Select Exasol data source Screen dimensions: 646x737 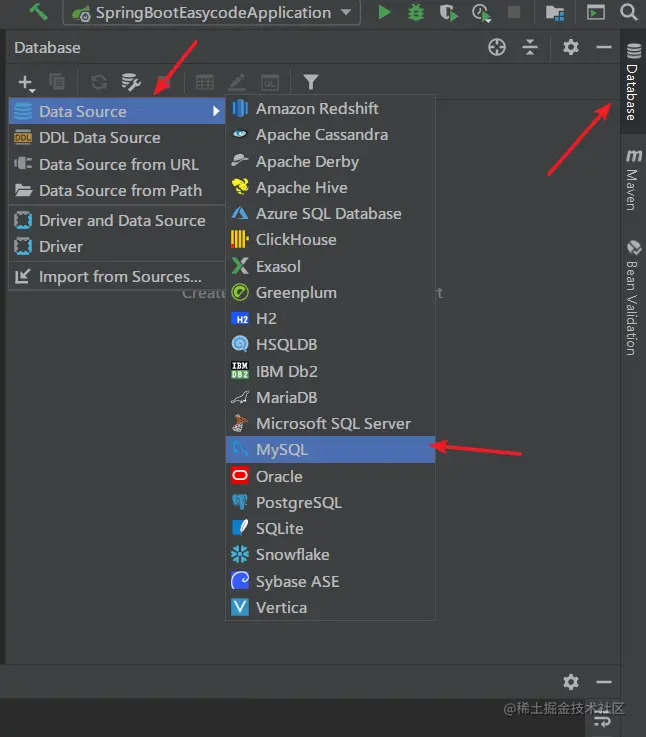[331, 267]
